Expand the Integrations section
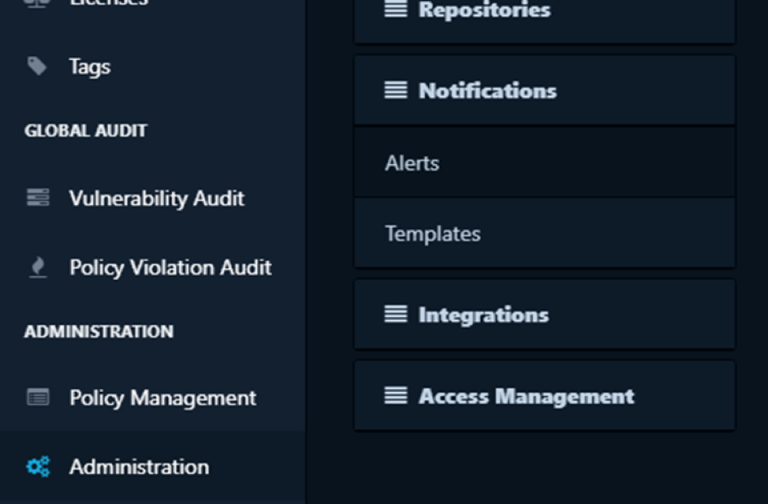 [545, 314]
